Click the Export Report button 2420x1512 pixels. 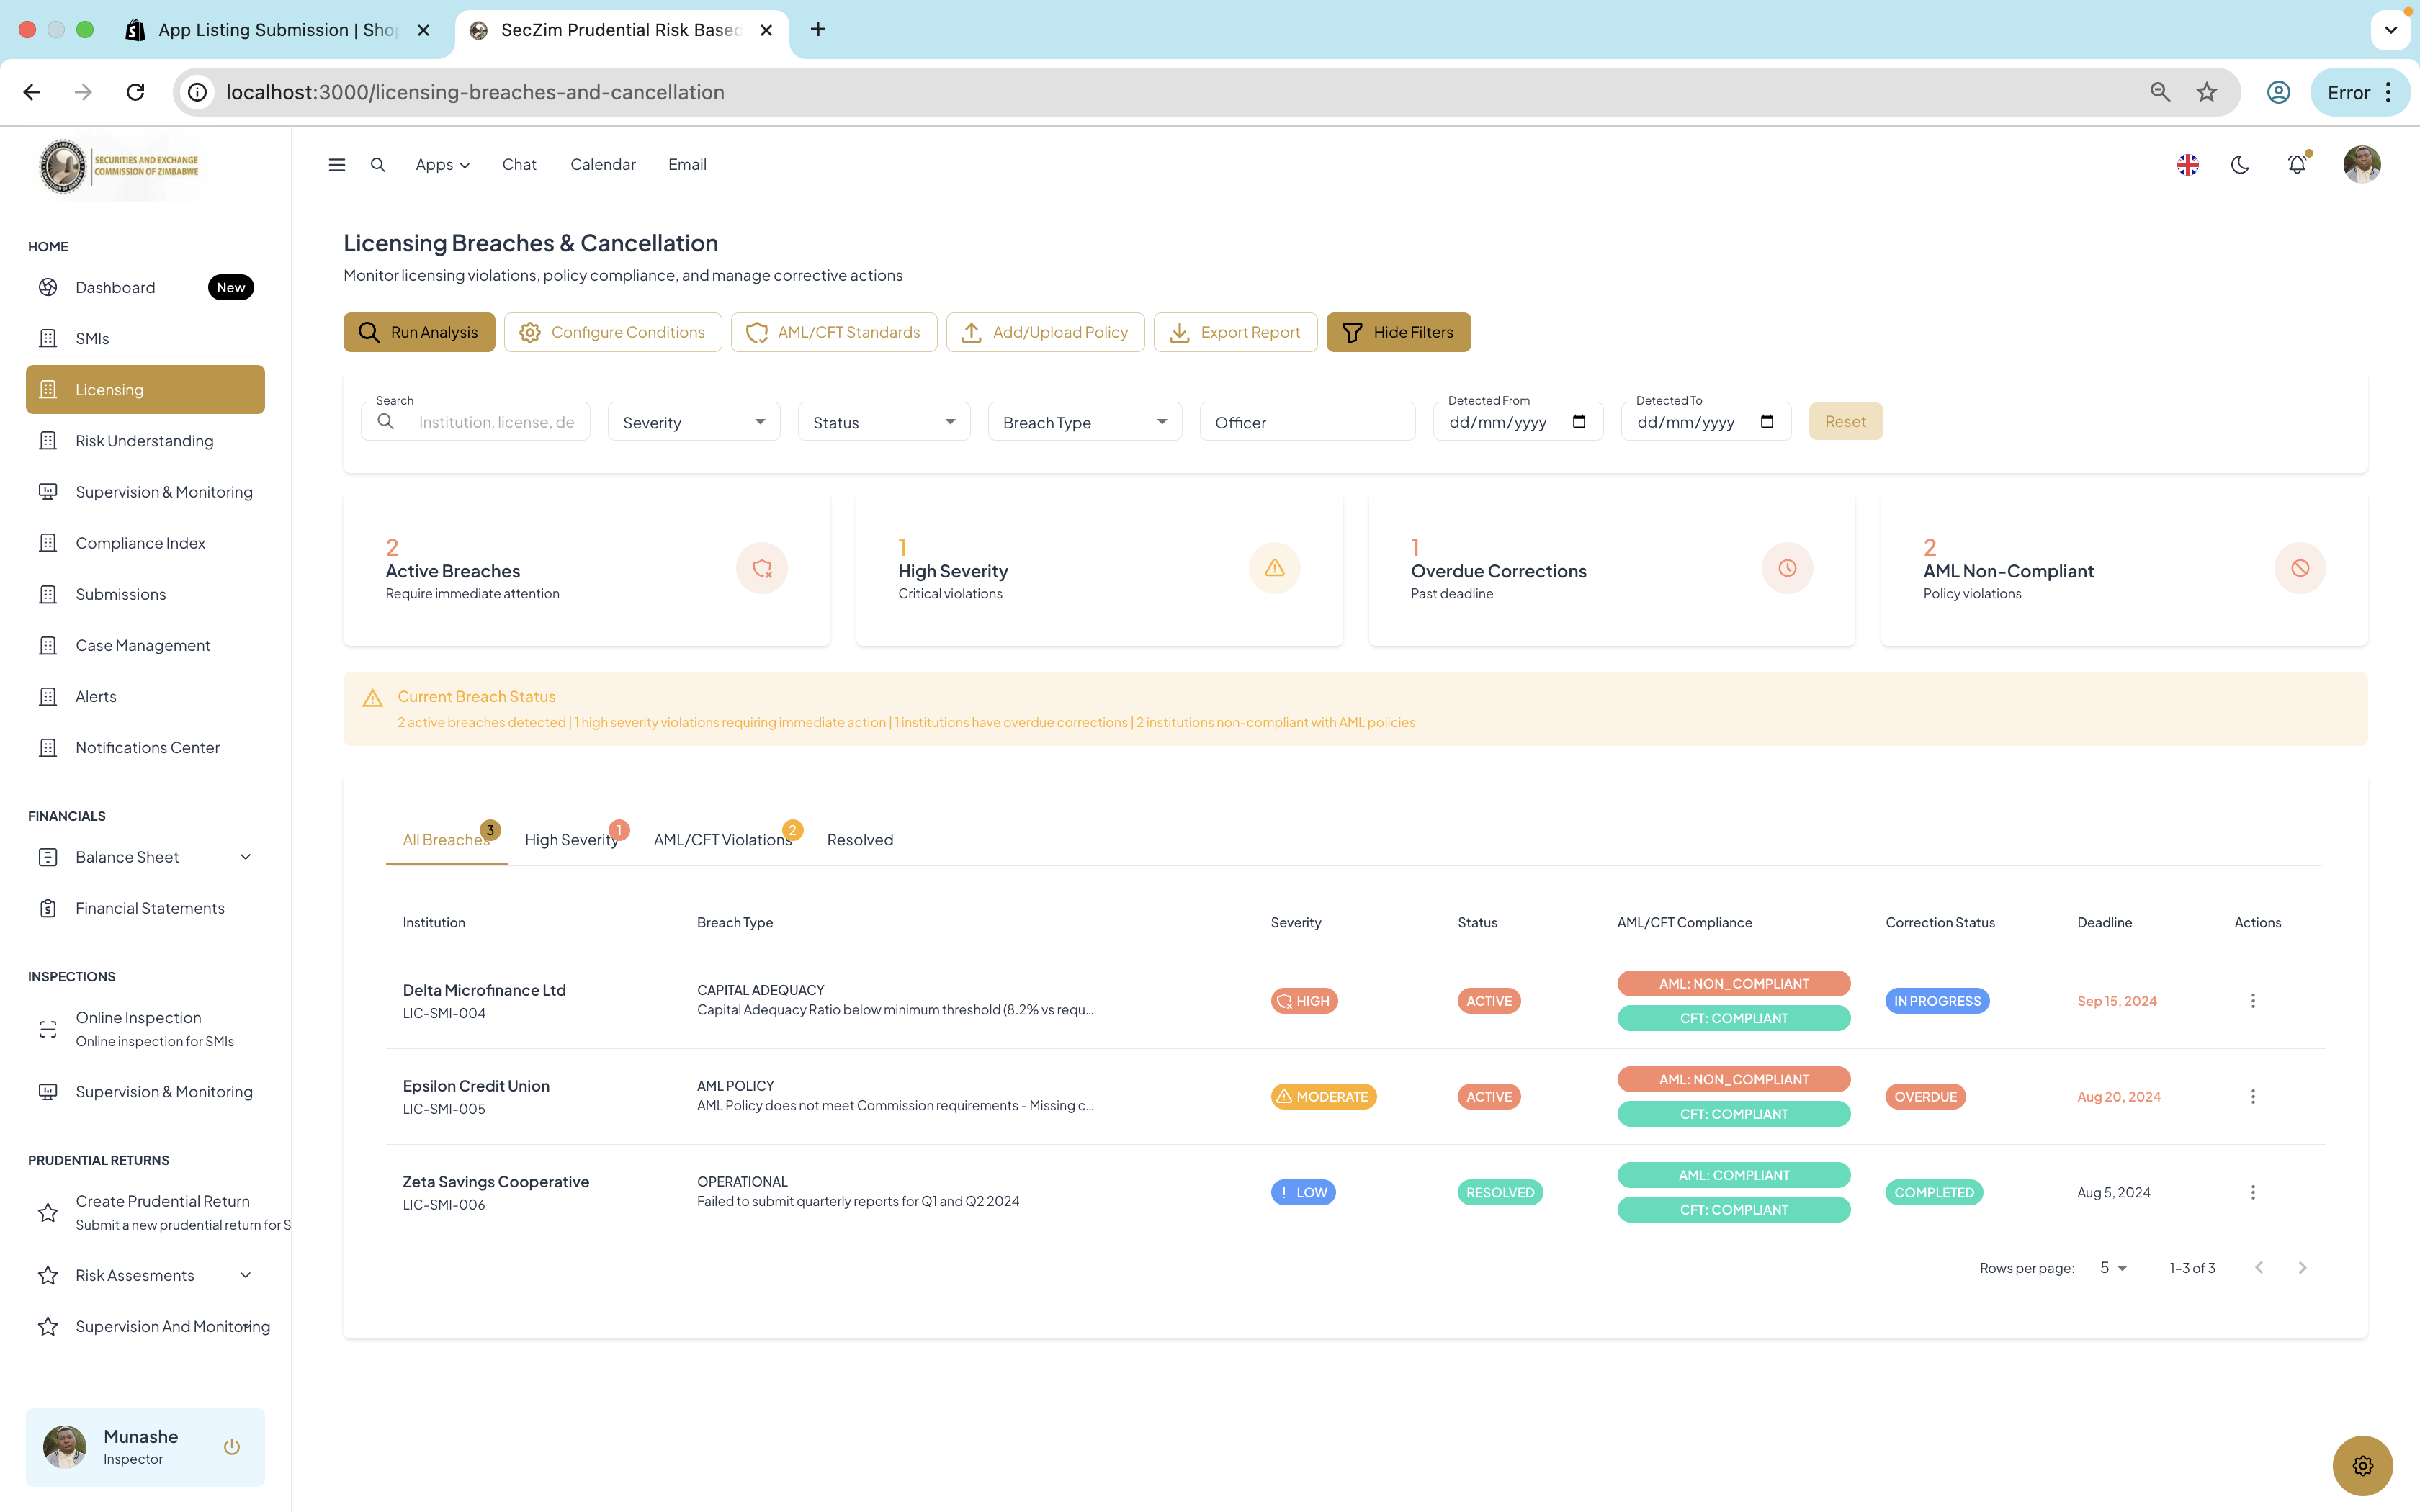coord(1235,332)
